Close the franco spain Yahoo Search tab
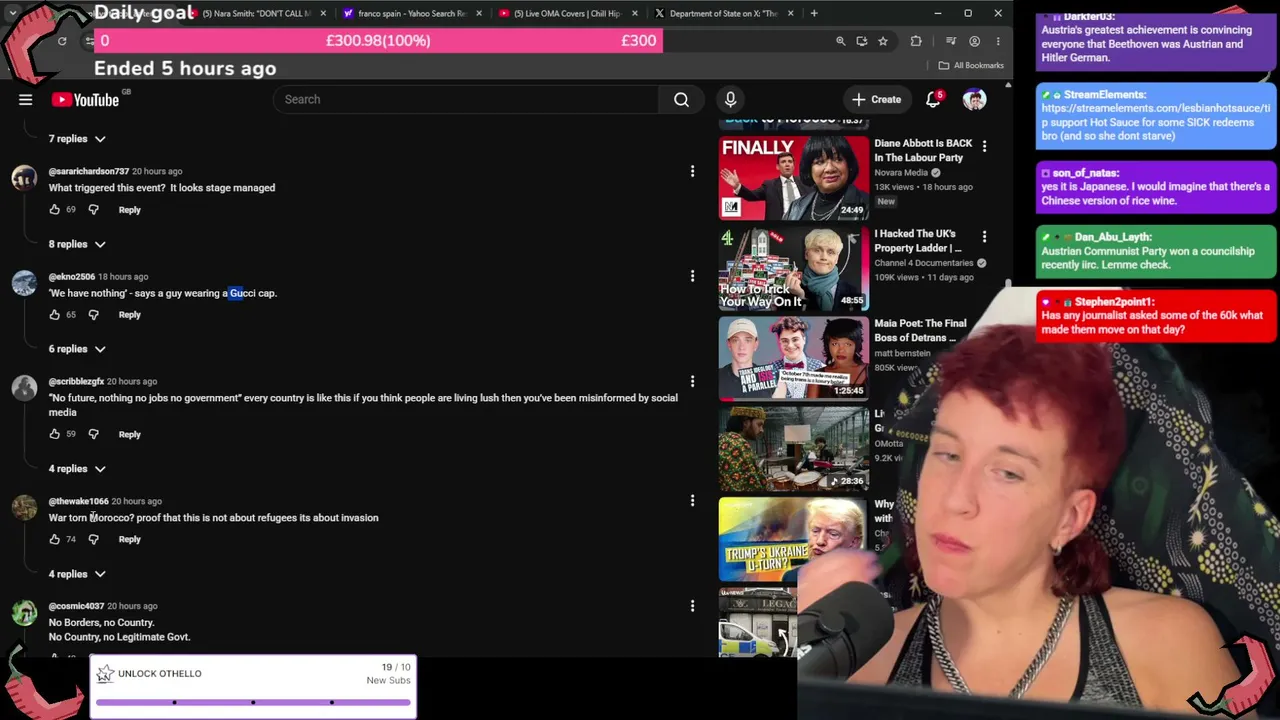 tap(479, 13)
